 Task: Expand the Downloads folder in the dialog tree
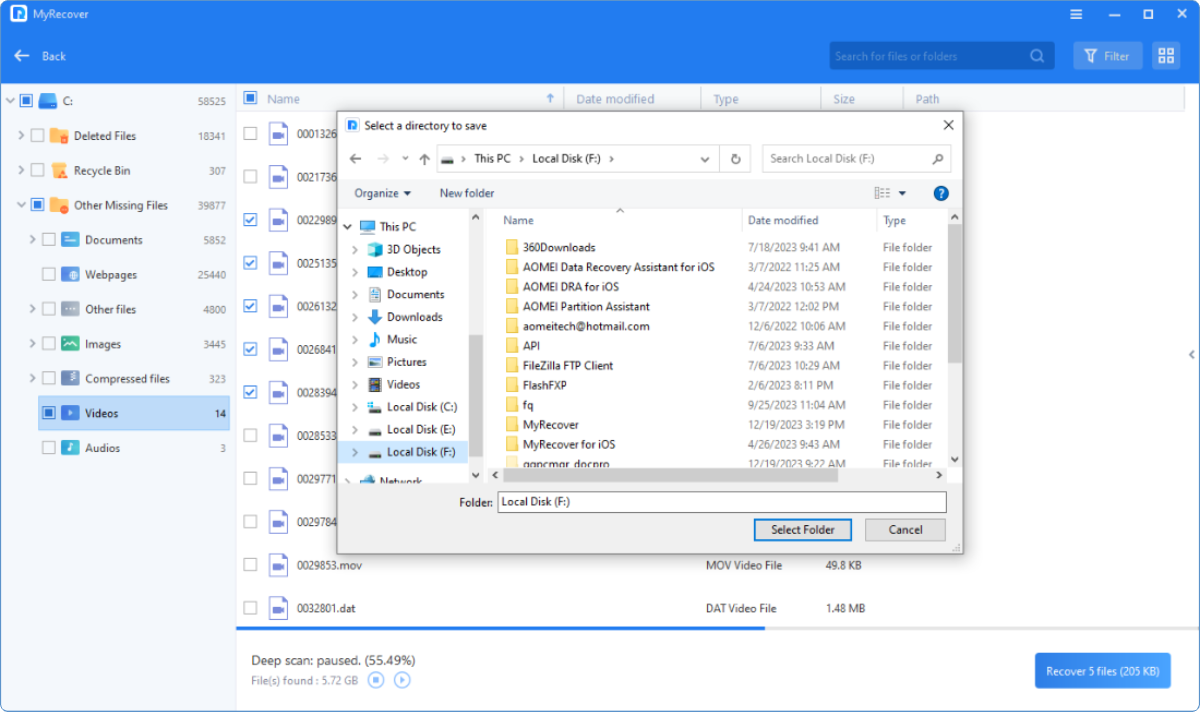click(x=353, y=316)
